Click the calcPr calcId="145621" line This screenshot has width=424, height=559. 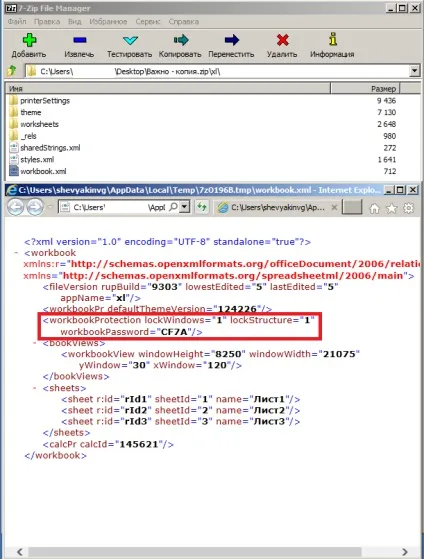point(108,444)
